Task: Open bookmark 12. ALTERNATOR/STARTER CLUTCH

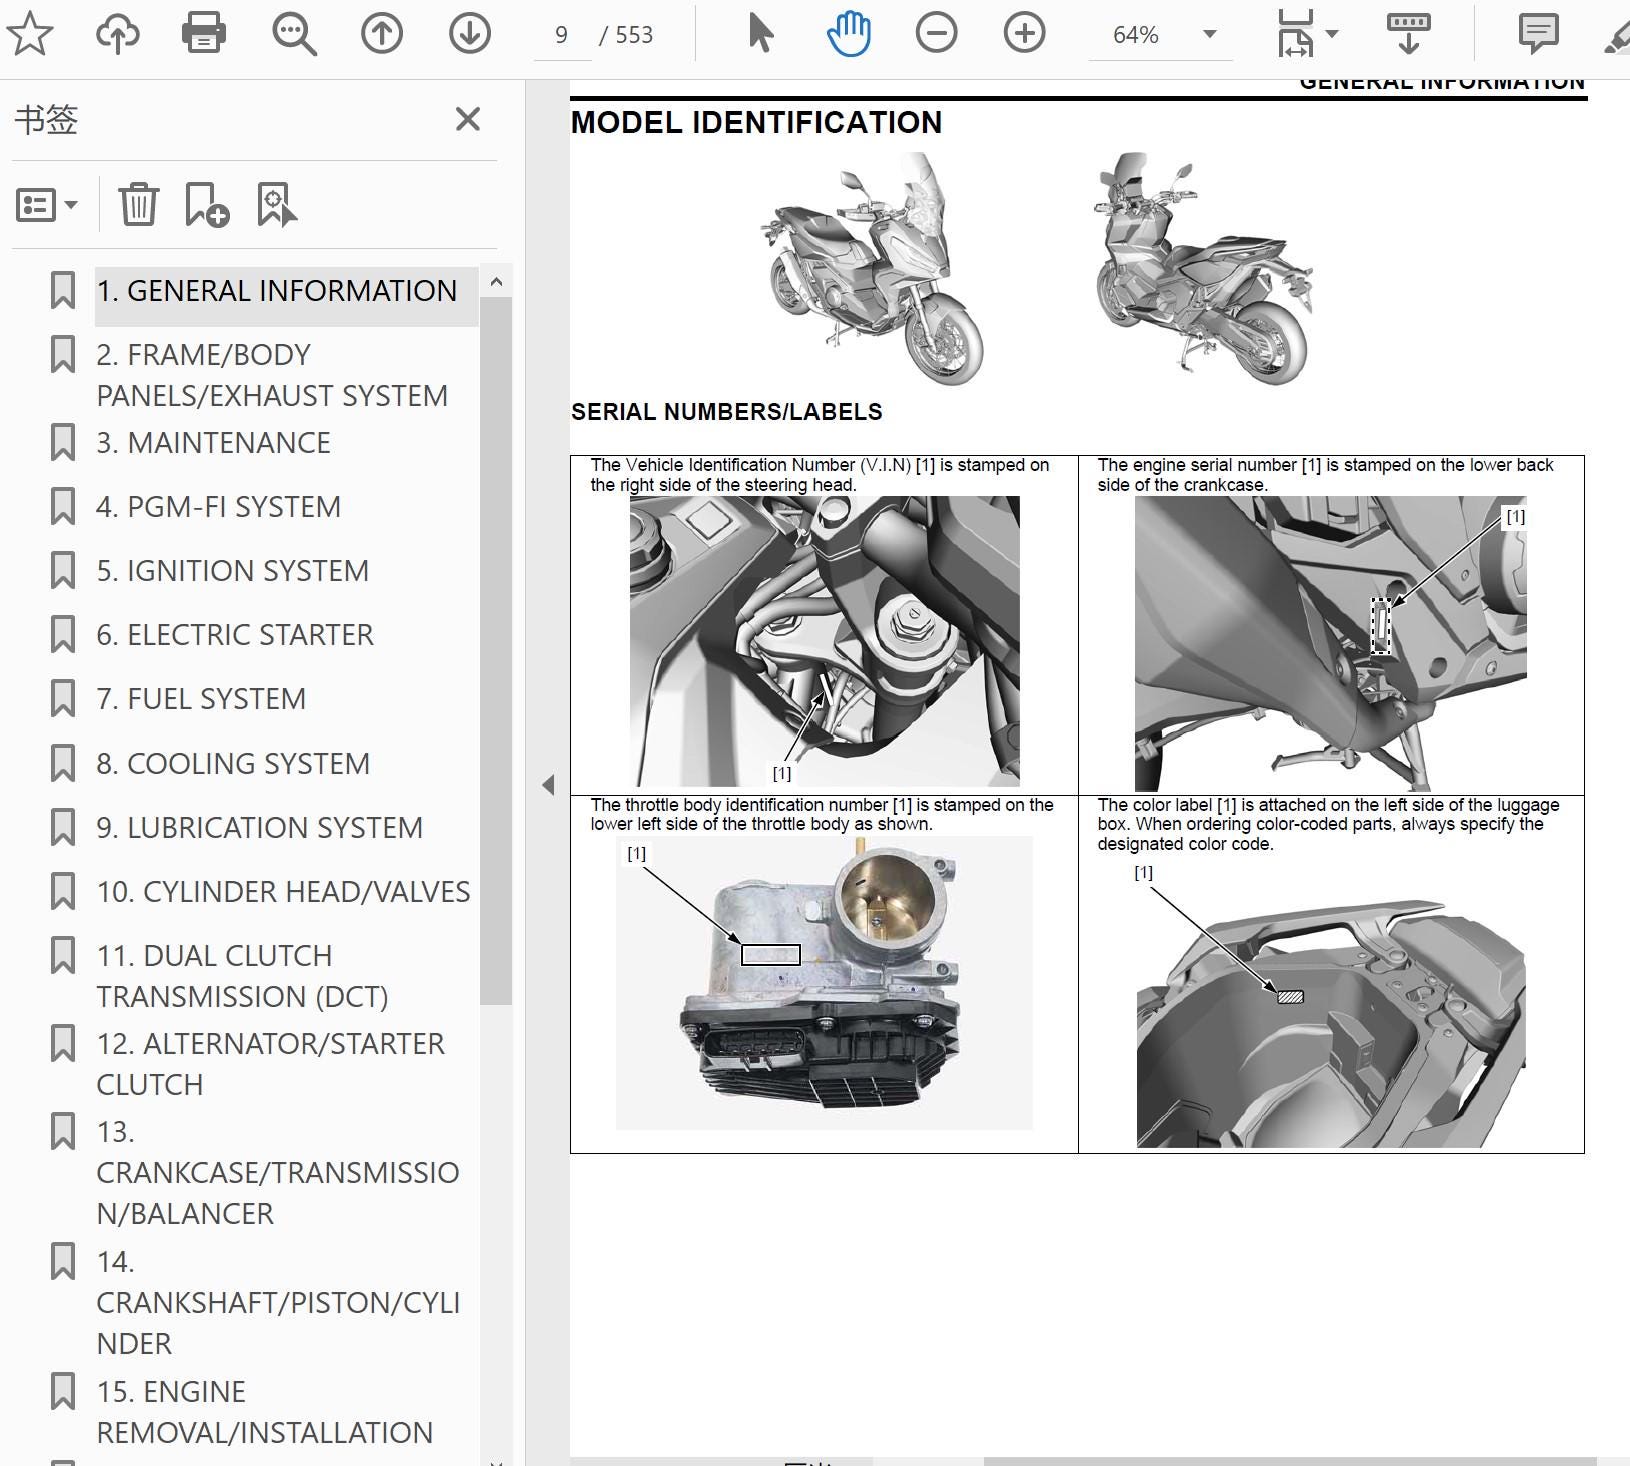Action: point(270,1064)
